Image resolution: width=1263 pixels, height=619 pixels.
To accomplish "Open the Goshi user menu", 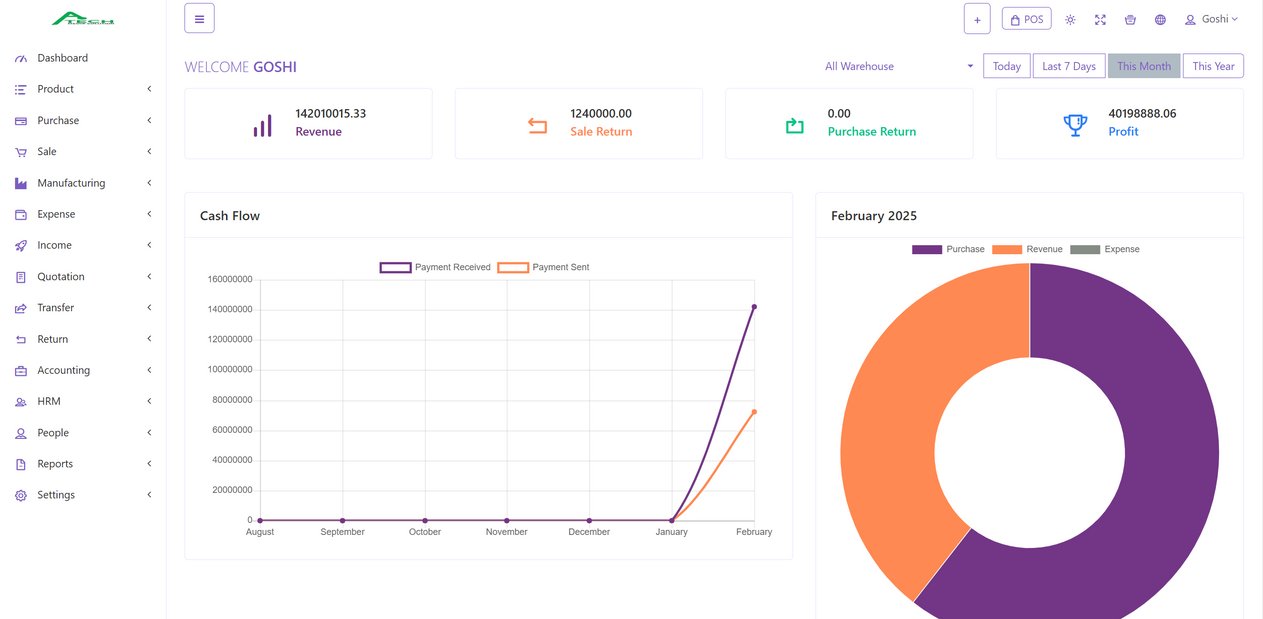I will coord(1211,19).
